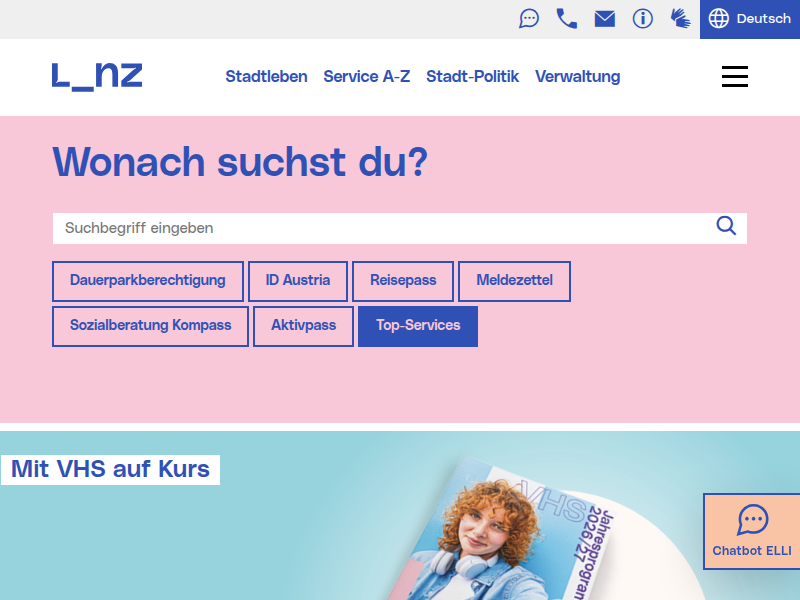Launch the Chatbot ELLI widget

coord(752,531)
